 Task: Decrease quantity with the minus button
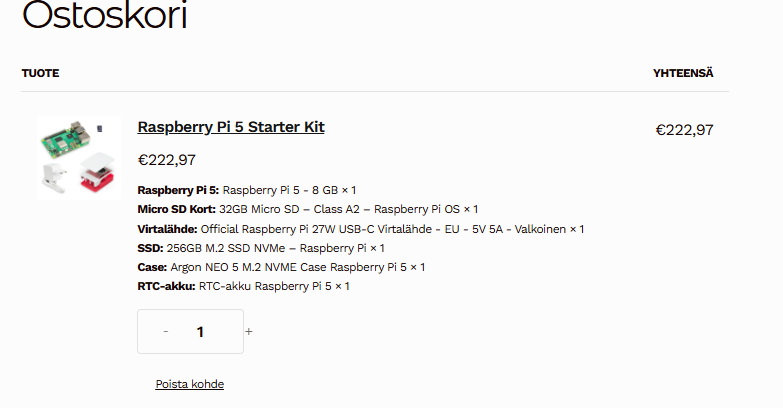point(165,331)
